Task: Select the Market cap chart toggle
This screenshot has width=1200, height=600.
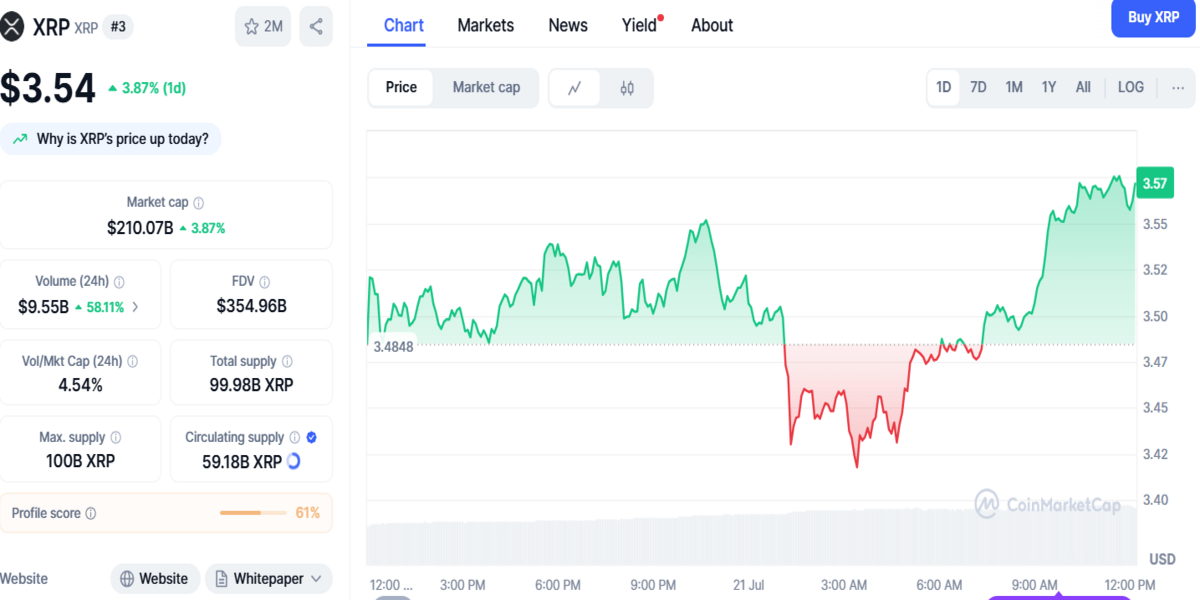Action: click(486, 88)
